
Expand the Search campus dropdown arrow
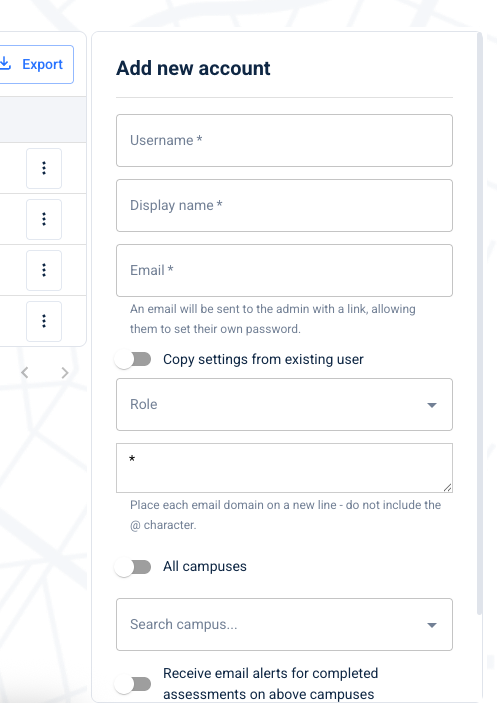point(432,625)
